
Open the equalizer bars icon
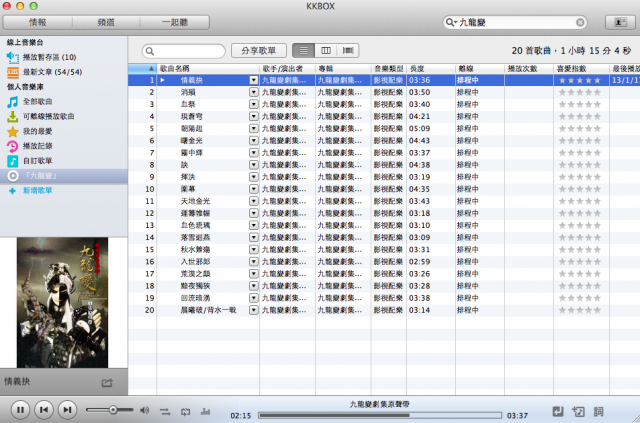click(205, 412)
